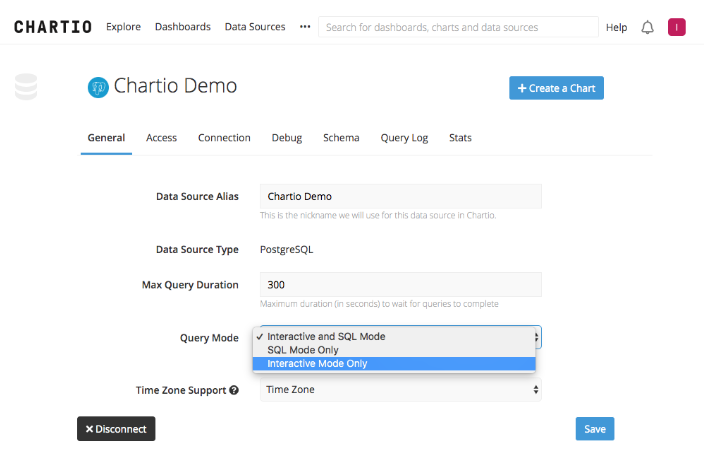Choose Interactive Mode Only option
The image size is (717, 462).
tap(394, 364)
